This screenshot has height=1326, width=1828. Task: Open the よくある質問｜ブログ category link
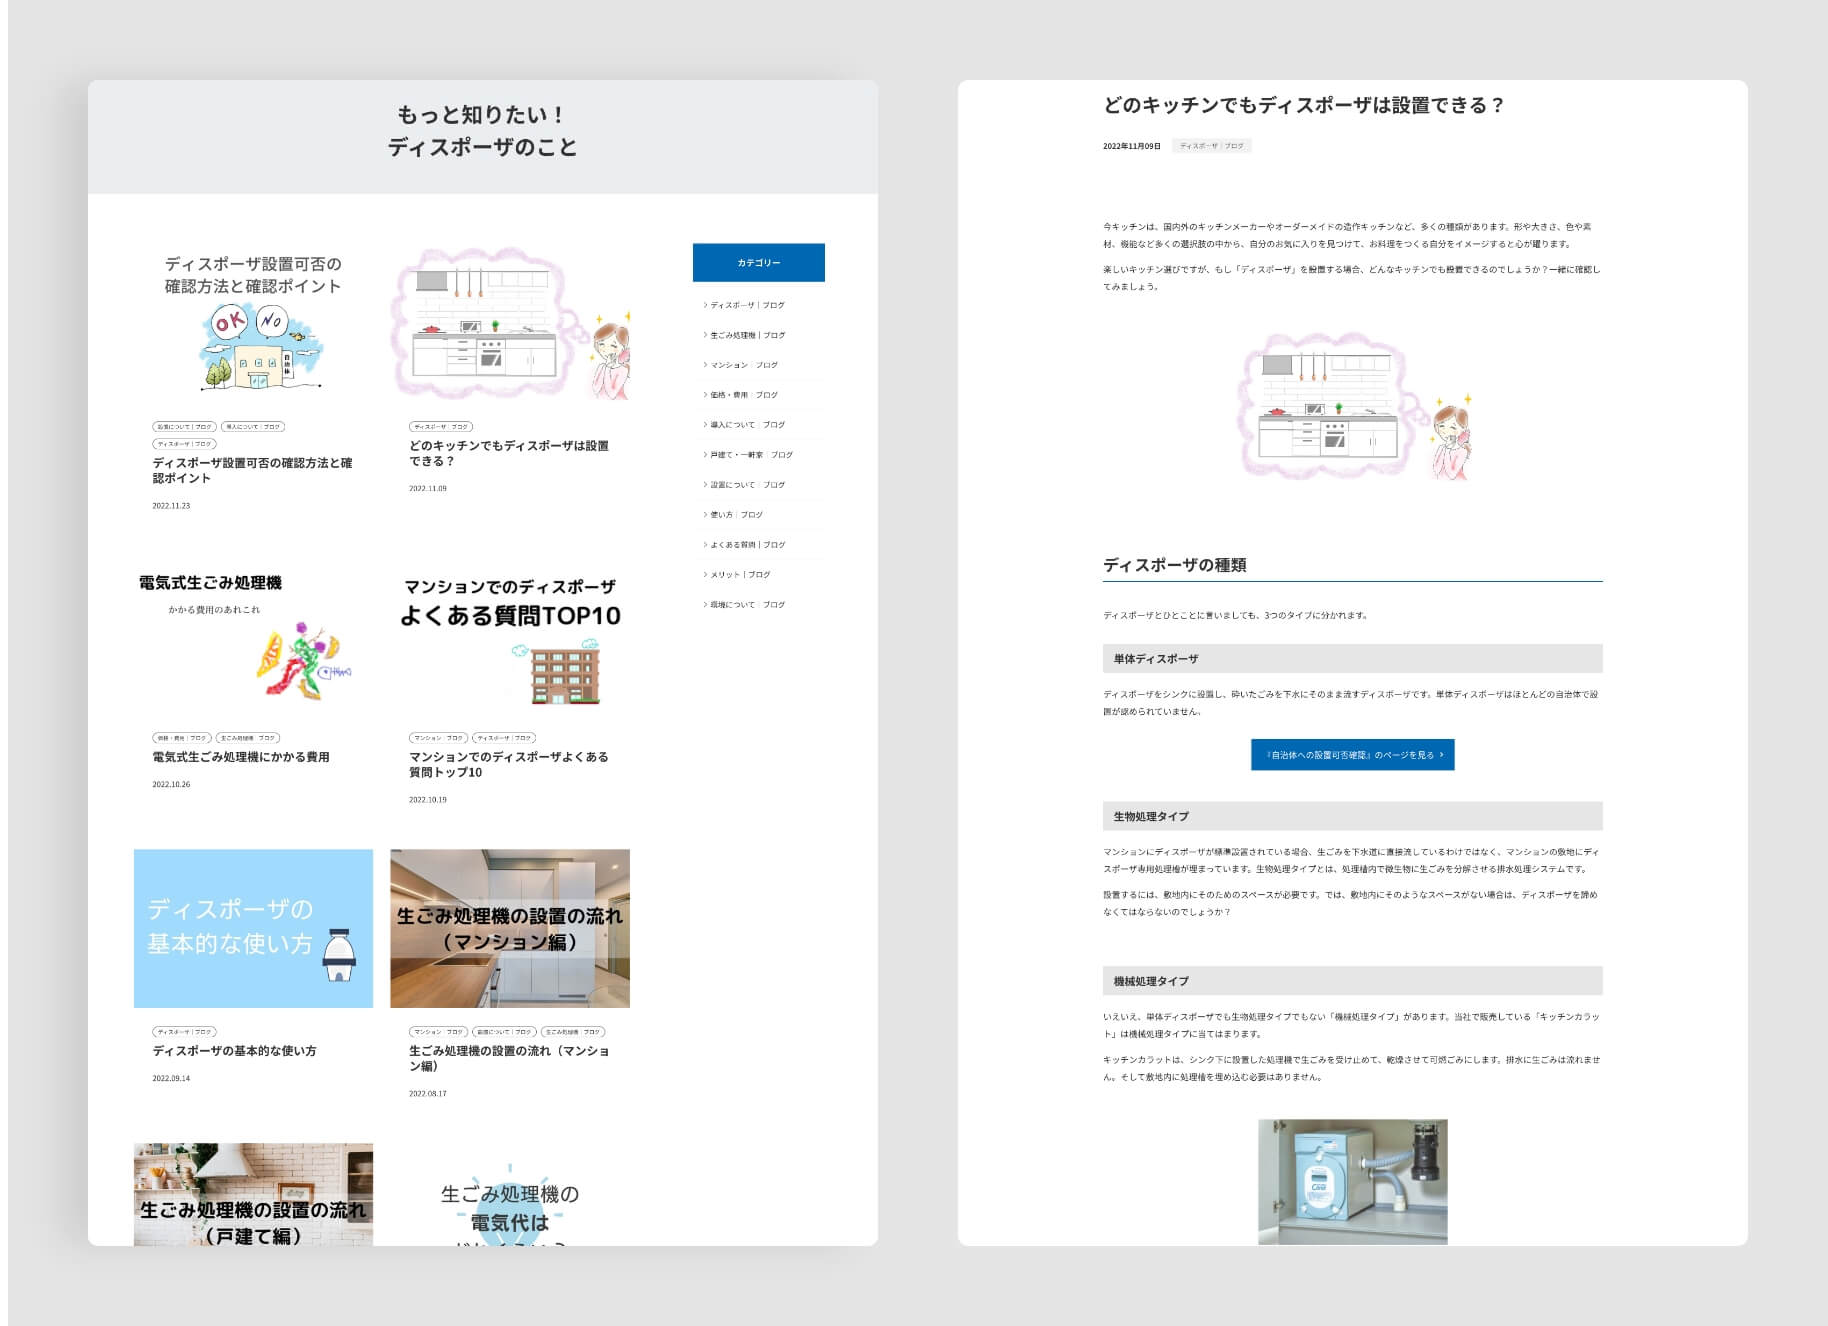click(x=747, y=545)
